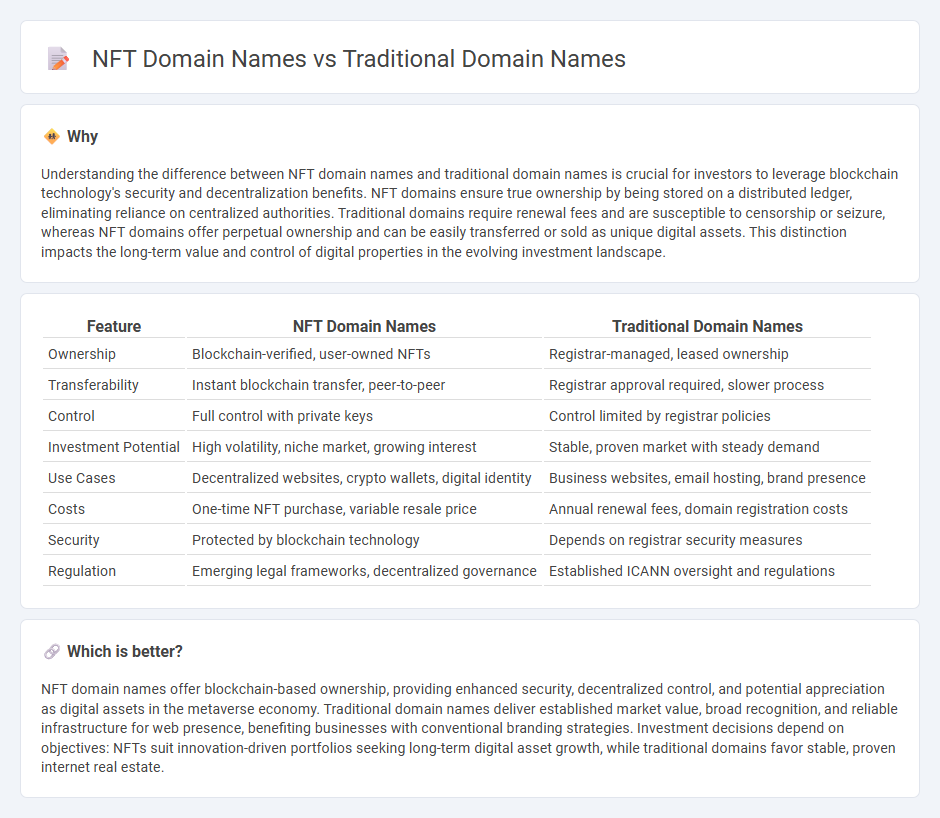Click the Traditional Domain Names column header
This screenshot has height=818, width=940.
coord(707,326)
